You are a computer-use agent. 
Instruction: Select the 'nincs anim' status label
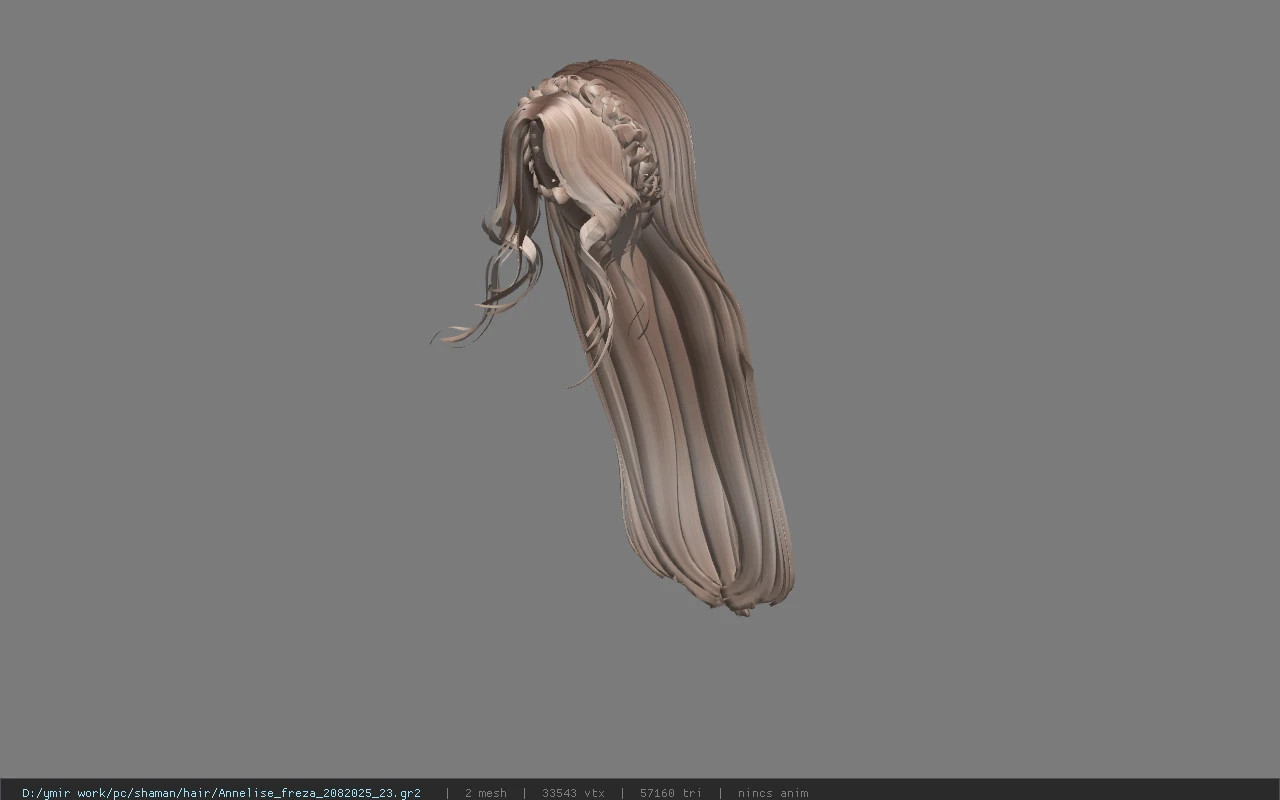pos(773,793)
